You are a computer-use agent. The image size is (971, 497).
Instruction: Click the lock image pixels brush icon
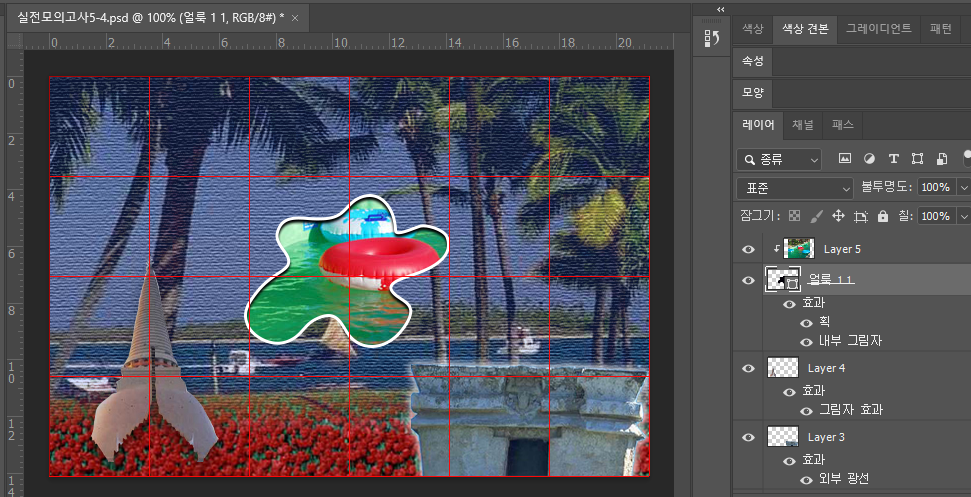click(x=816, y=216)
